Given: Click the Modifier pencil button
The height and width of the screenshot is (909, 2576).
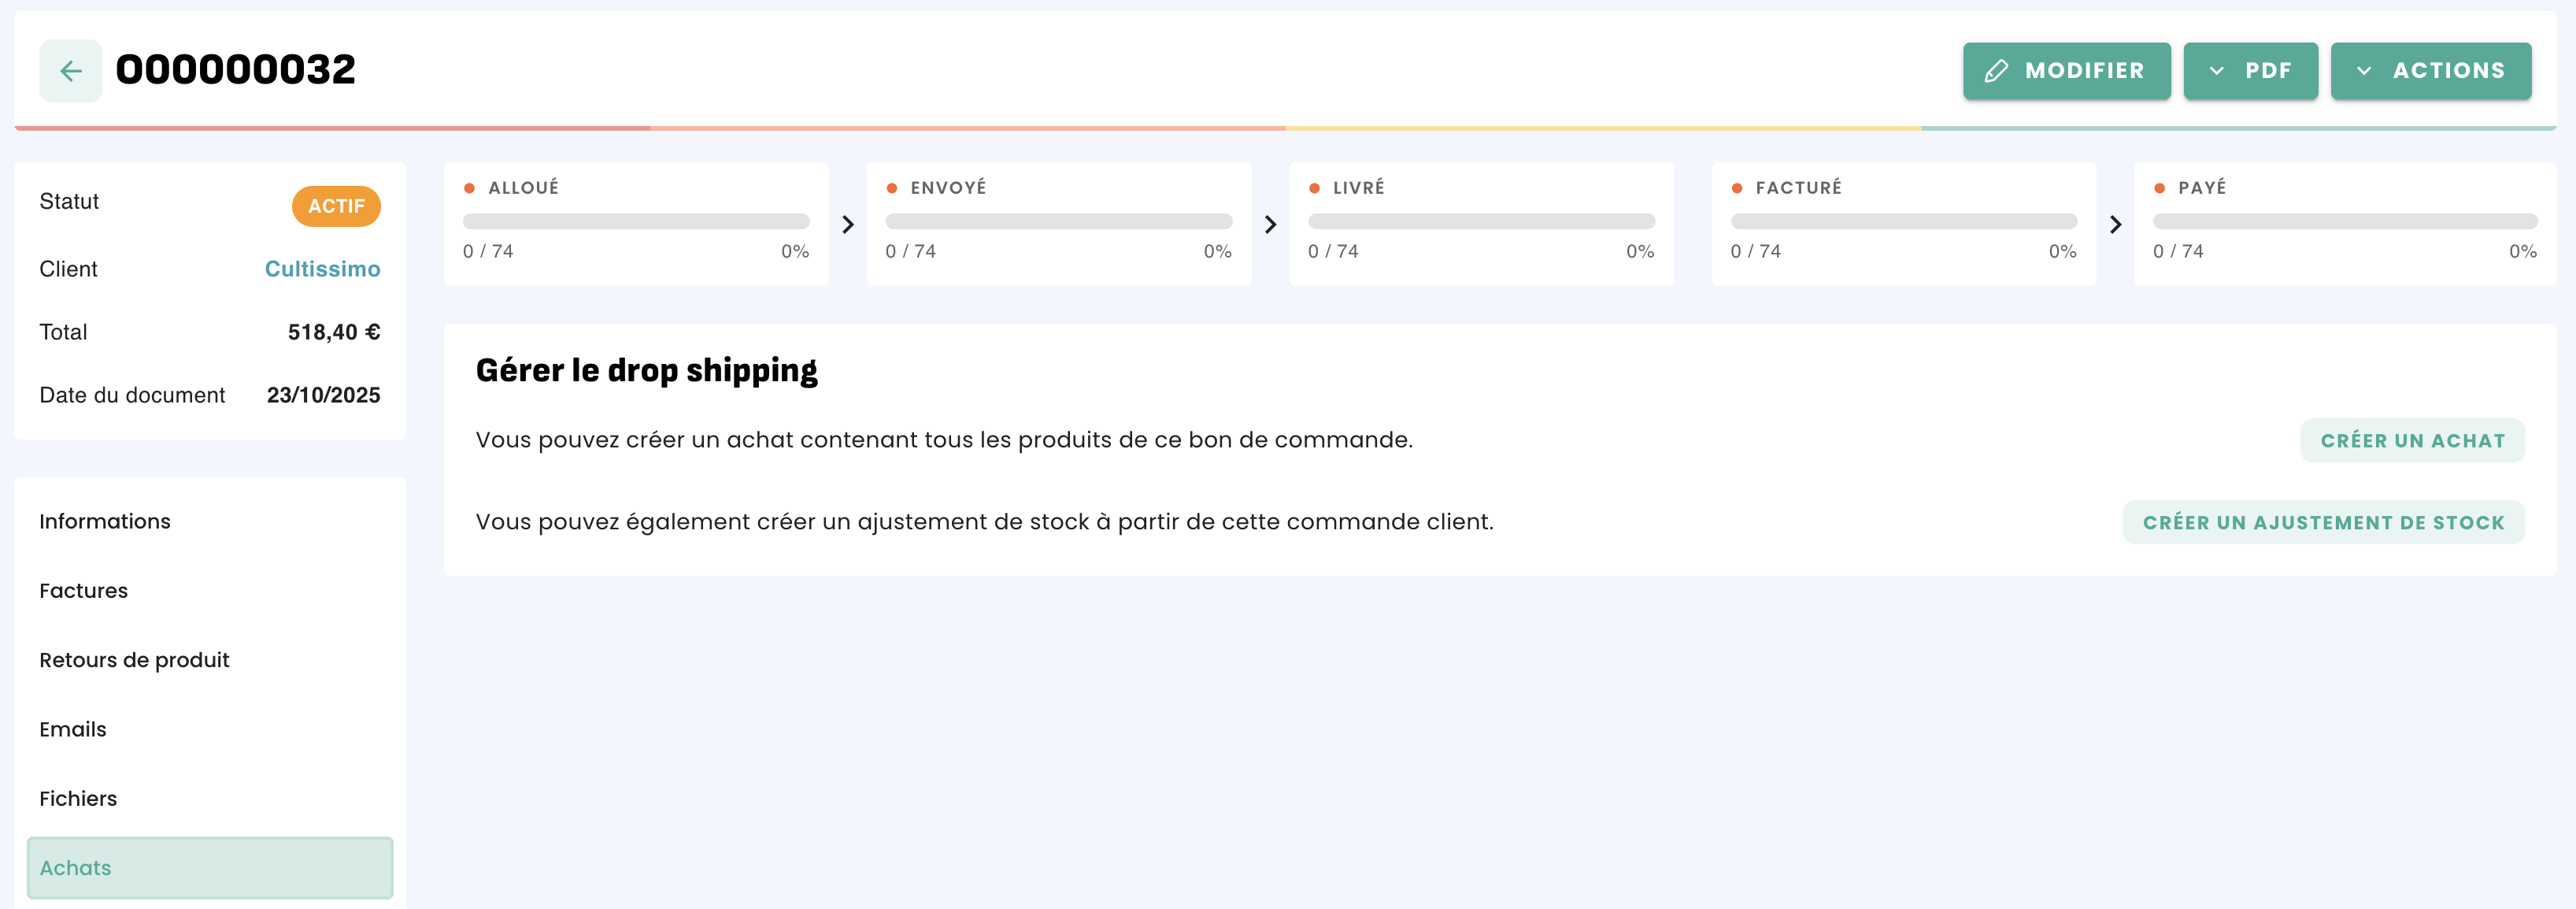Looking at the screenshot, I should coord(2066,71).
